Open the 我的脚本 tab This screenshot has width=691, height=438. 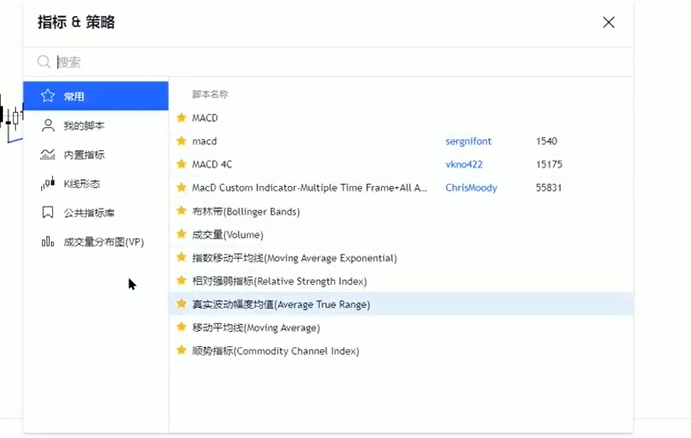click(x=96, y=126)
